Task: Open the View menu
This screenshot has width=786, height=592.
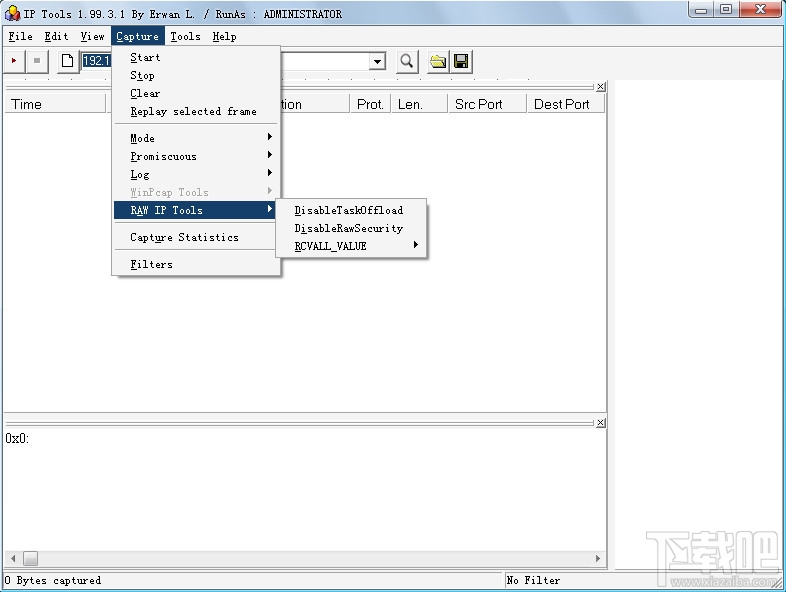Action: click(x=93, y=37)
